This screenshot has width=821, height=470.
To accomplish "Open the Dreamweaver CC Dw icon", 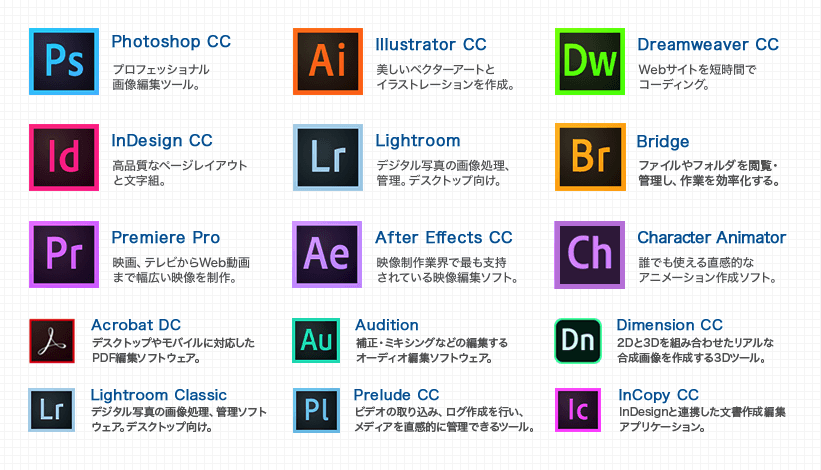I will 589,61.
